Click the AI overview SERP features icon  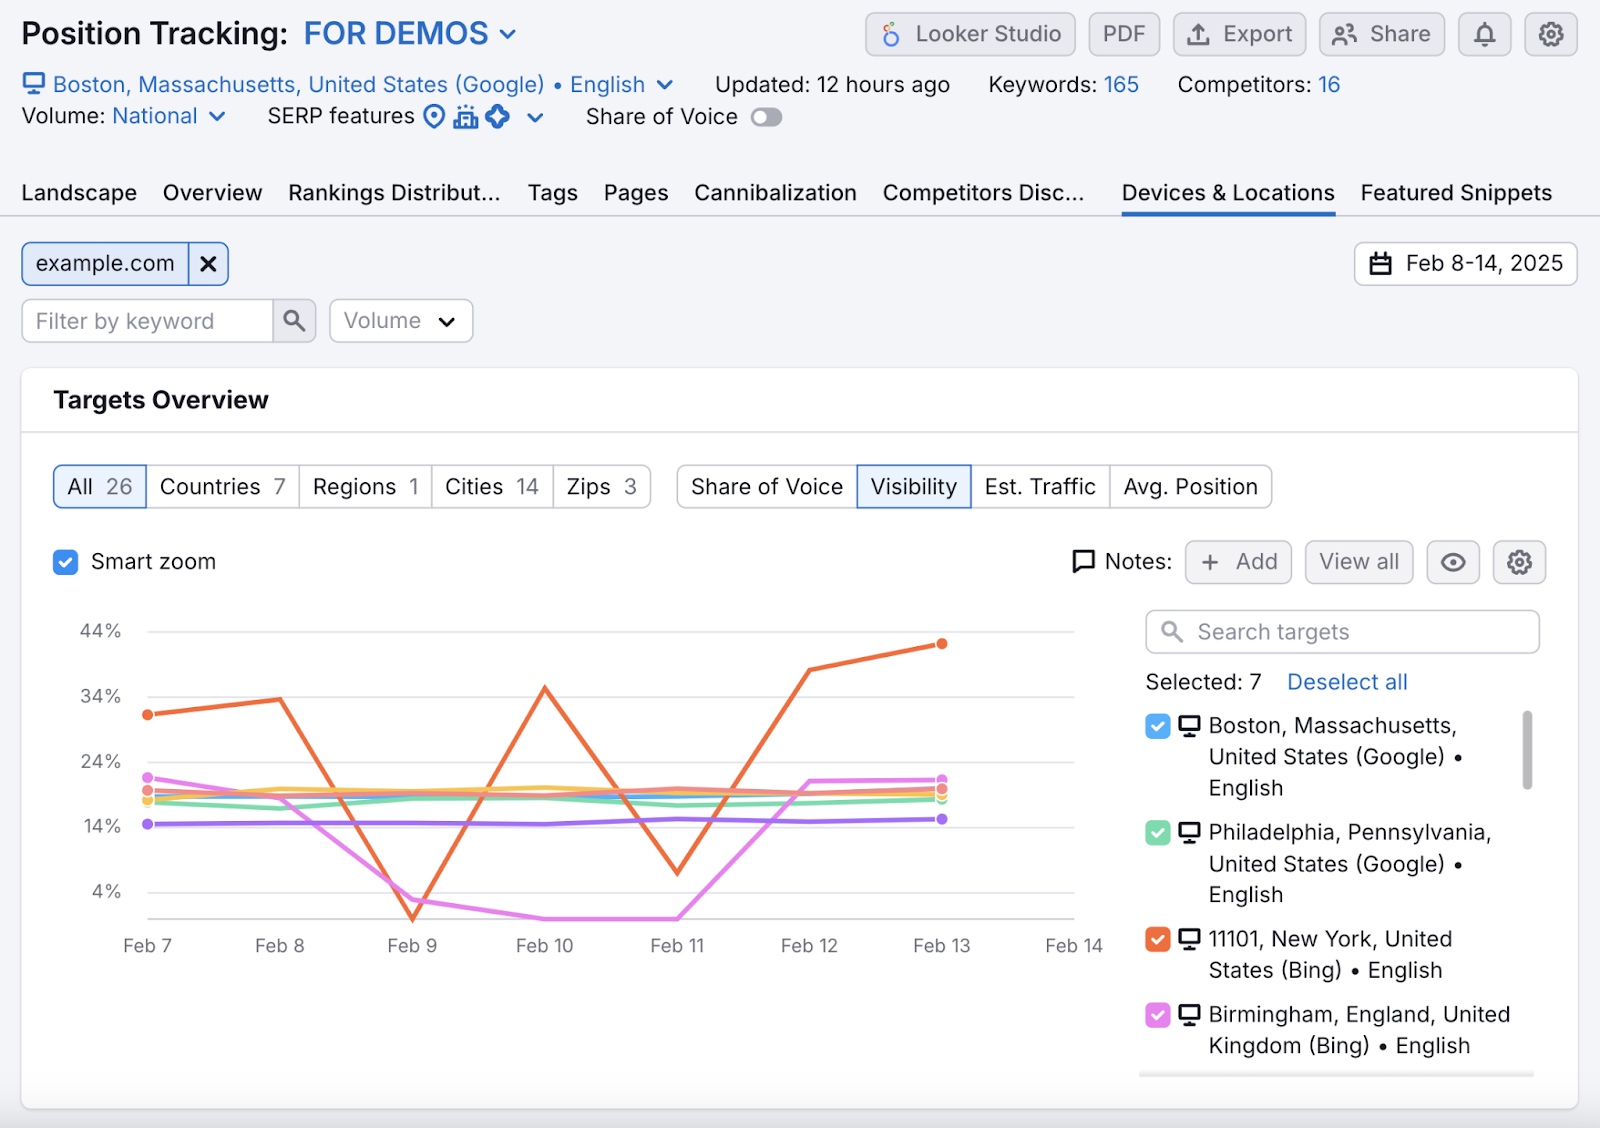click(497, 117)
